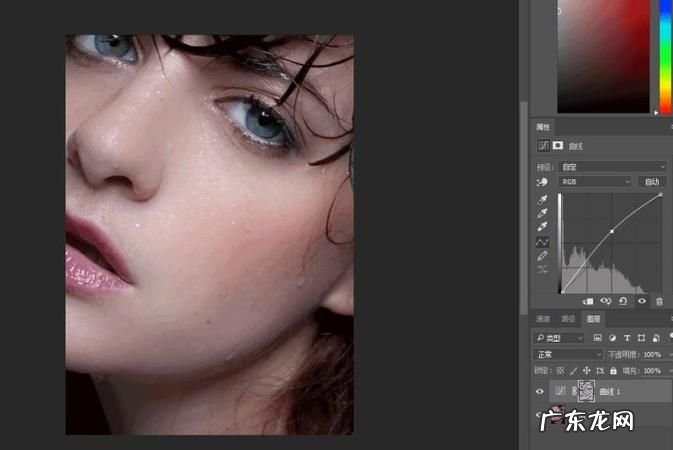Filter layers by smart objects

(x=656, y=338)
